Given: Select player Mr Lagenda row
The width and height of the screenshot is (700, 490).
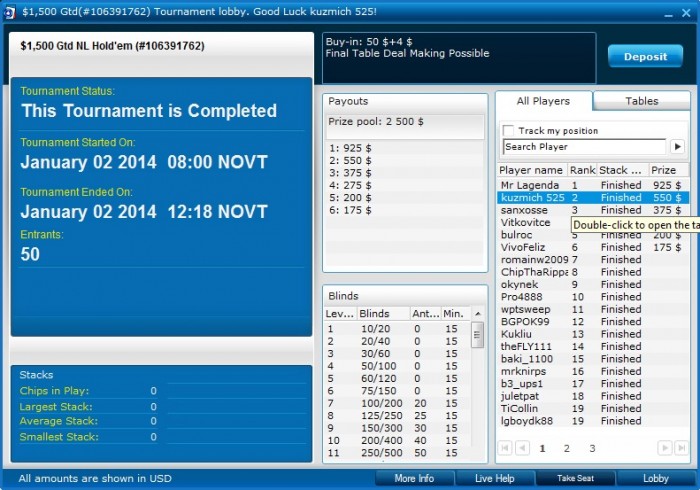Looking at the screenshot, I should pos(593,185).
